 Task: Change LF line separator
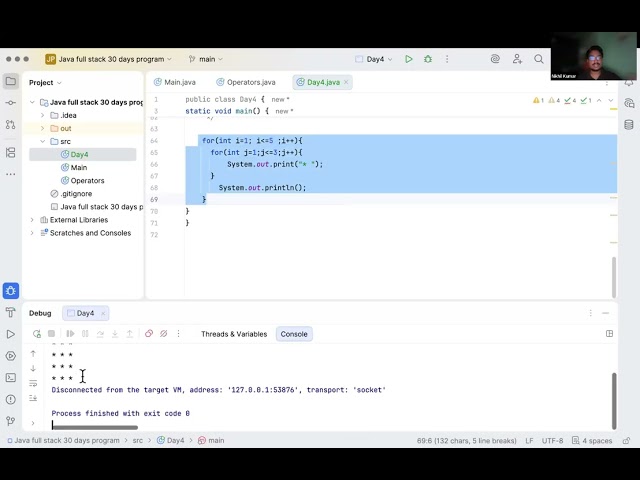[x=529, y=441]
